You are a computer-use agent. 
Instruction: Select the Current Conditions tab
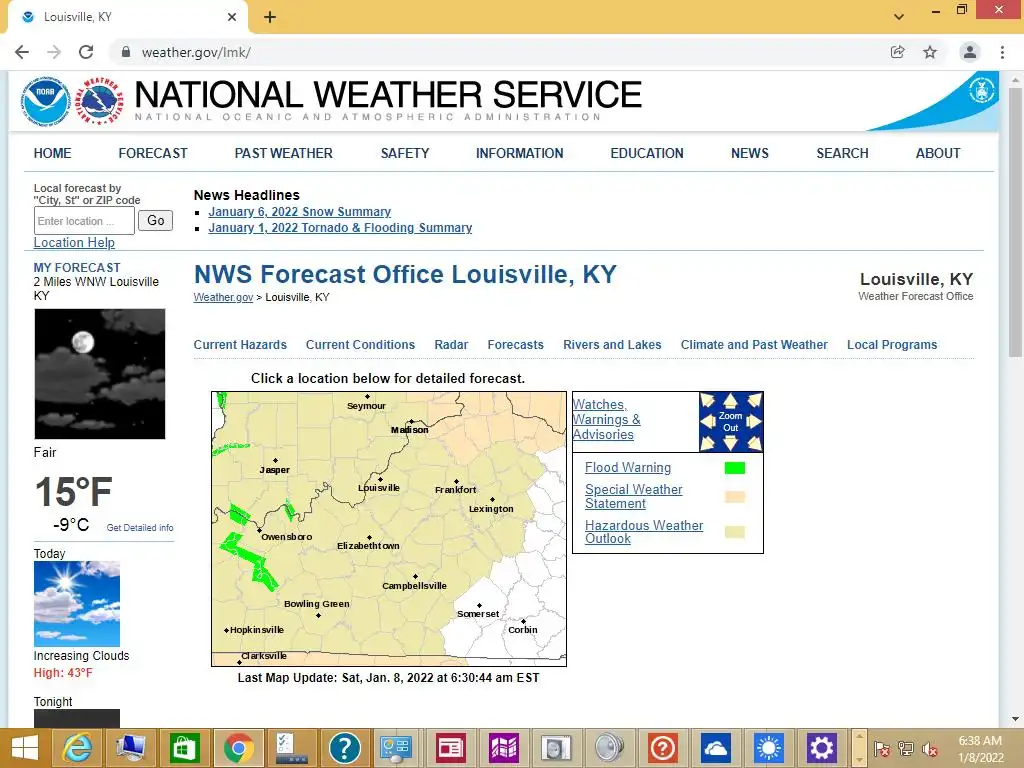point(360,345)
